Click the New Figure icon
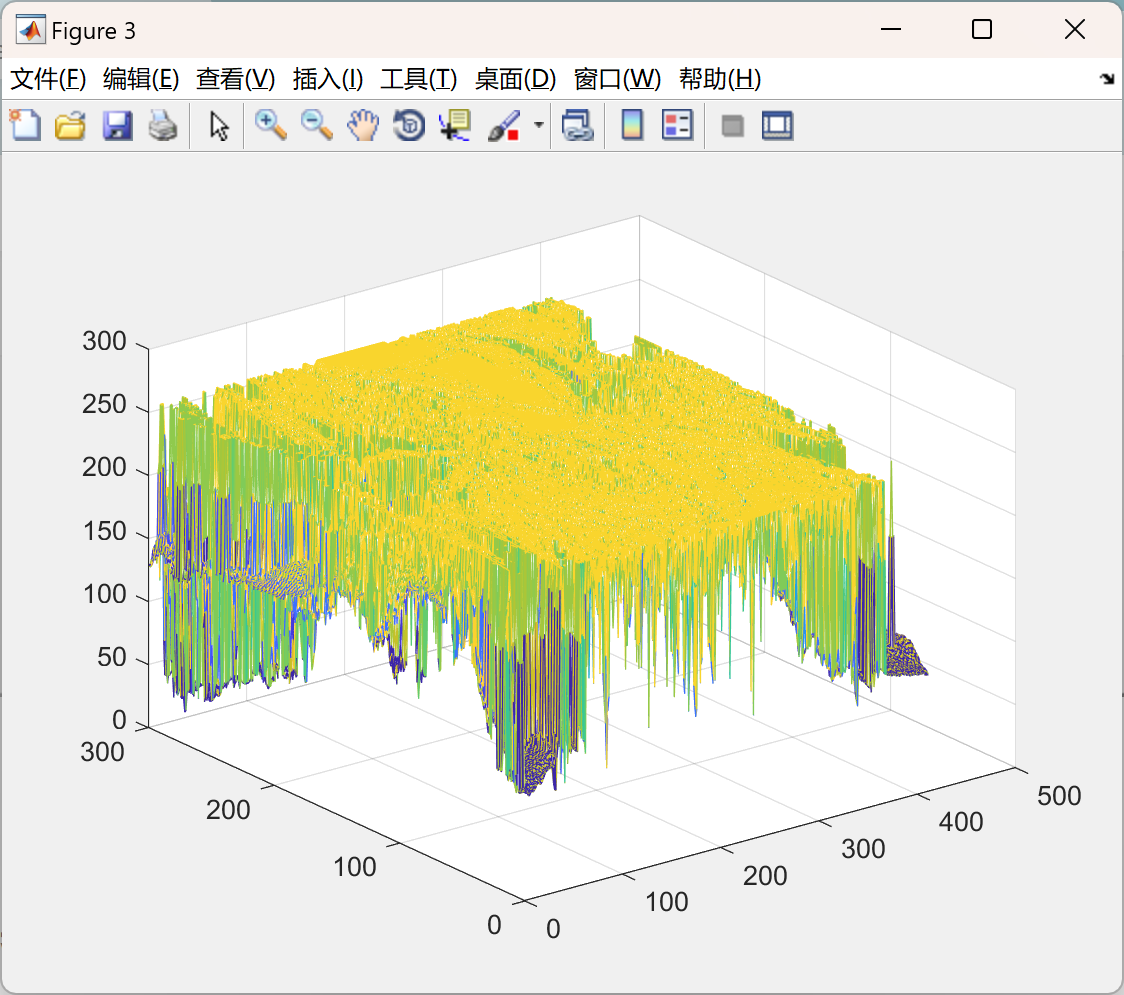This screenshot has width=1124, height=995. pos(25,125)
